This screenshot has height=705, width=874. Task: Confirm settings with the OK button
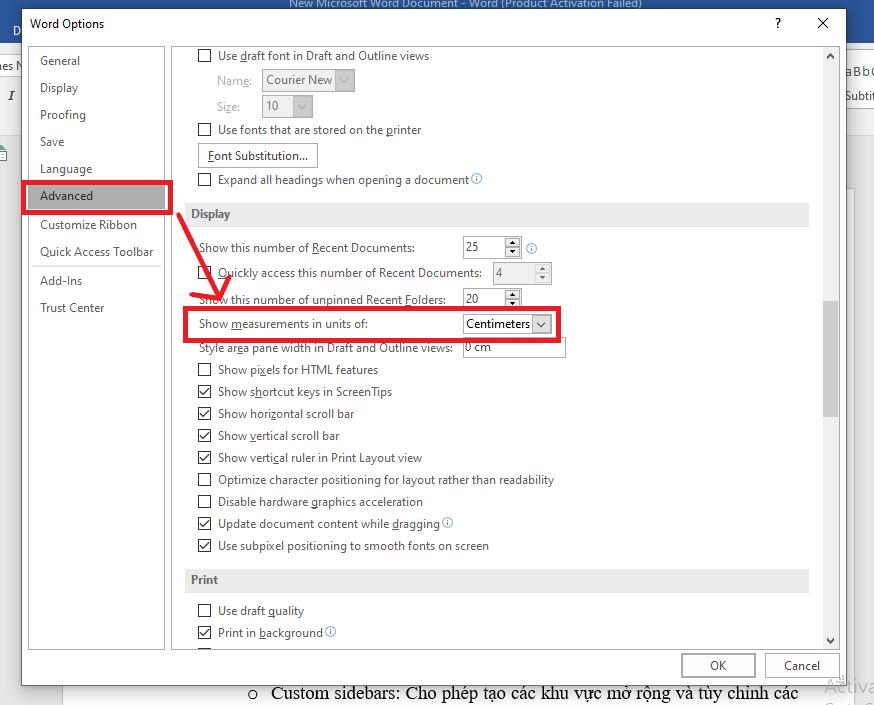(718, 665)
